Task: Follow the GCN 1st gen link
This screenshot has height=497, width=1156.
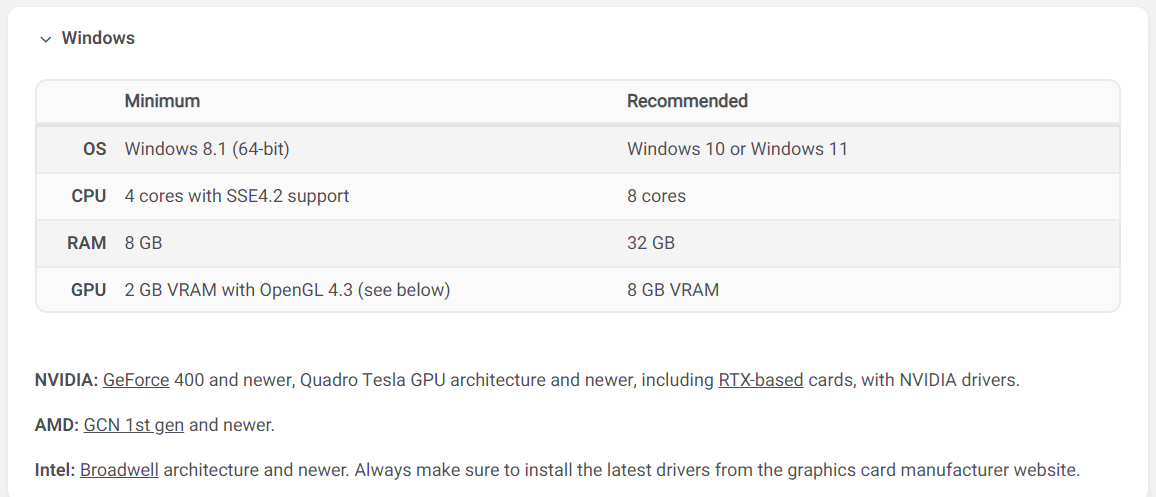Action: (x=134, y=425)
